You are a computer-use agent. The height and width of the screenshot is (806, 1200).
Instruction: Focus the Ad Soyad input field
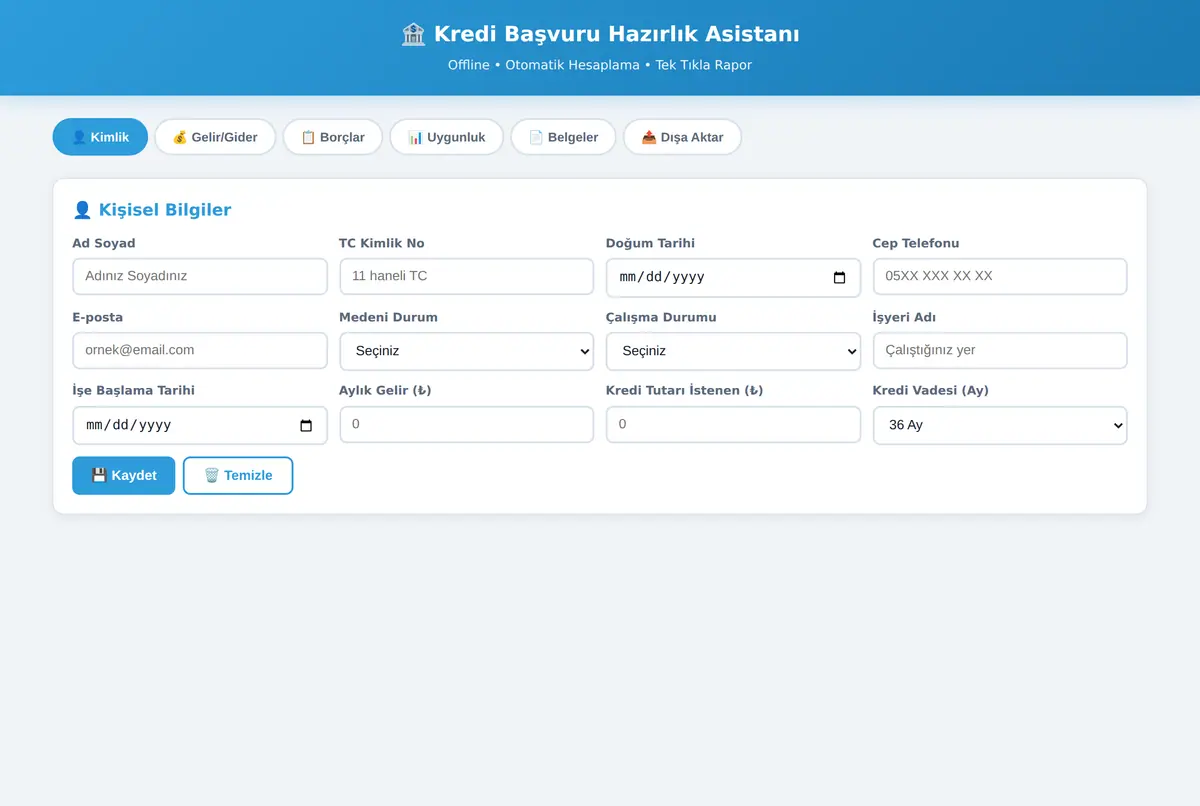[200, 276]
